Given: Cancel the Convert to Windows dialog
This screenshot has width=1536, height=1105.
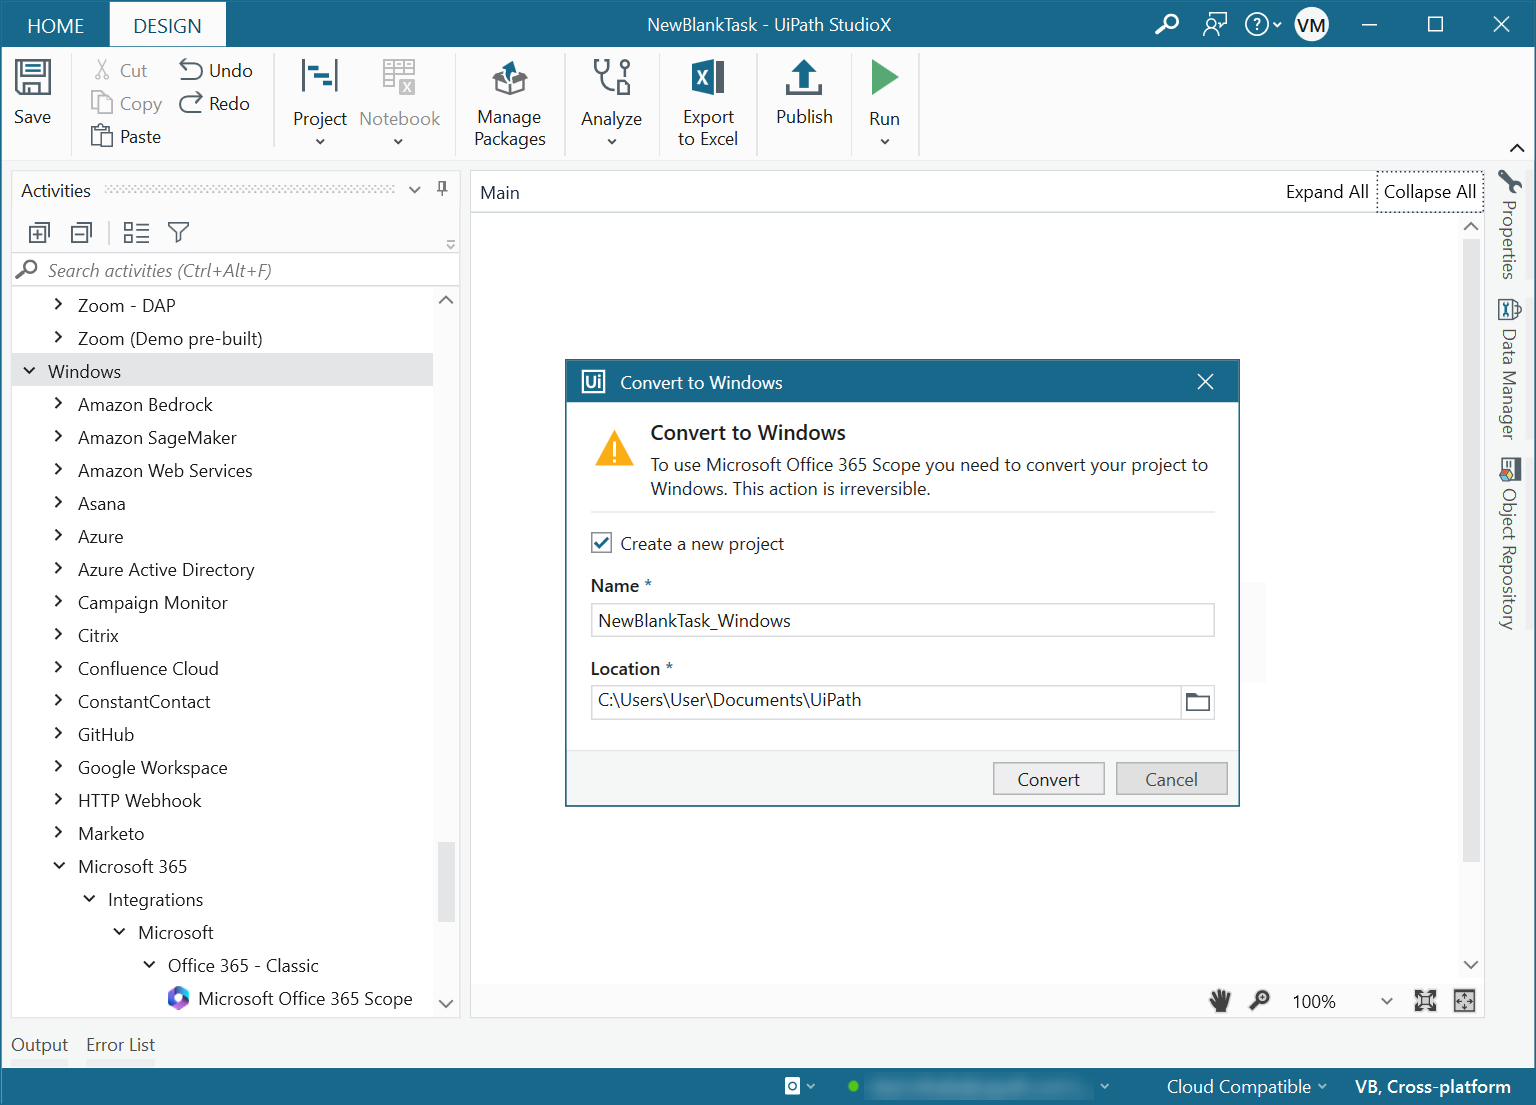Looking at the screenshot, I should 1171,779.
